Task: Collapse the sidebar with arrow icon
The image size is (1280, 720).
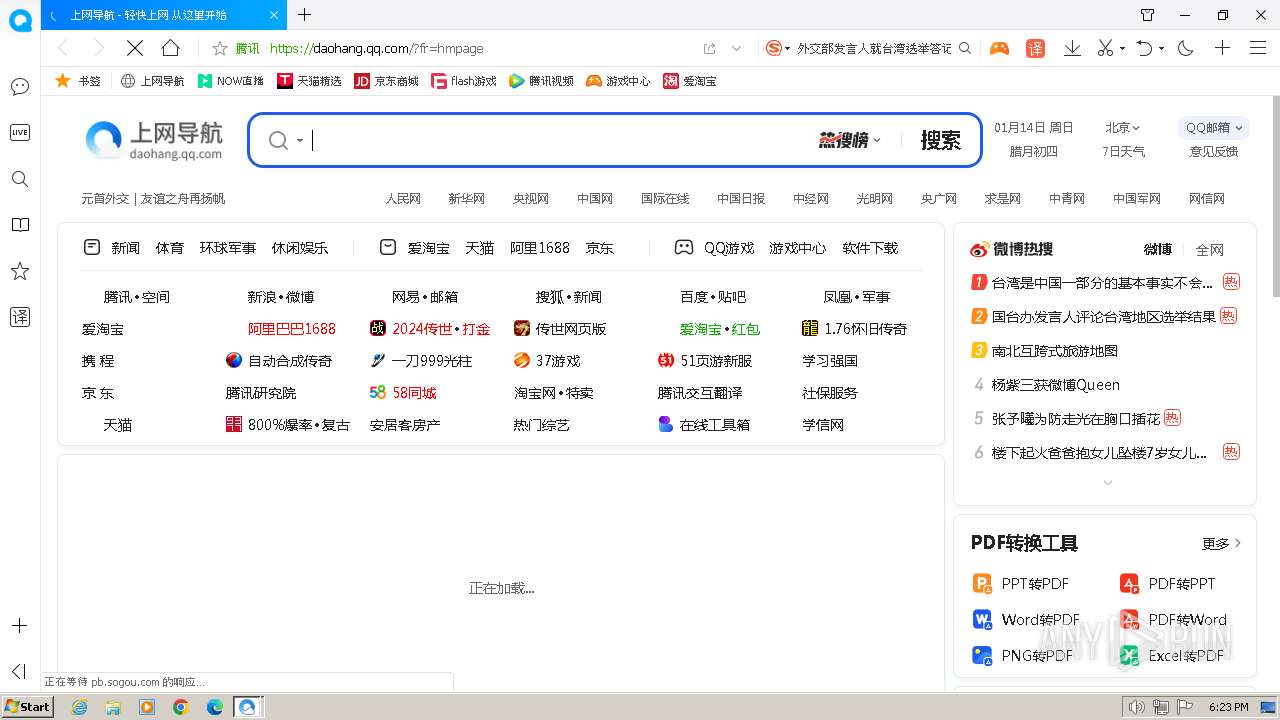Action: (x=19, y=671)
